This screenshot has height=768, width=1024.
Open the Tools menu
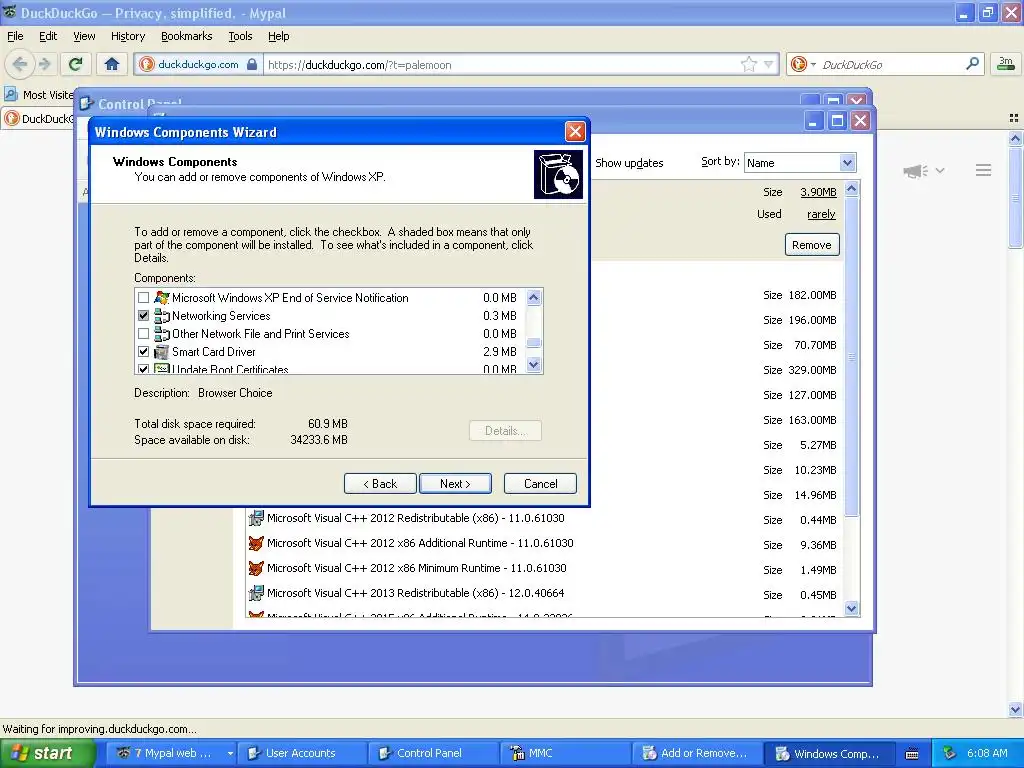tap(240, 36)
